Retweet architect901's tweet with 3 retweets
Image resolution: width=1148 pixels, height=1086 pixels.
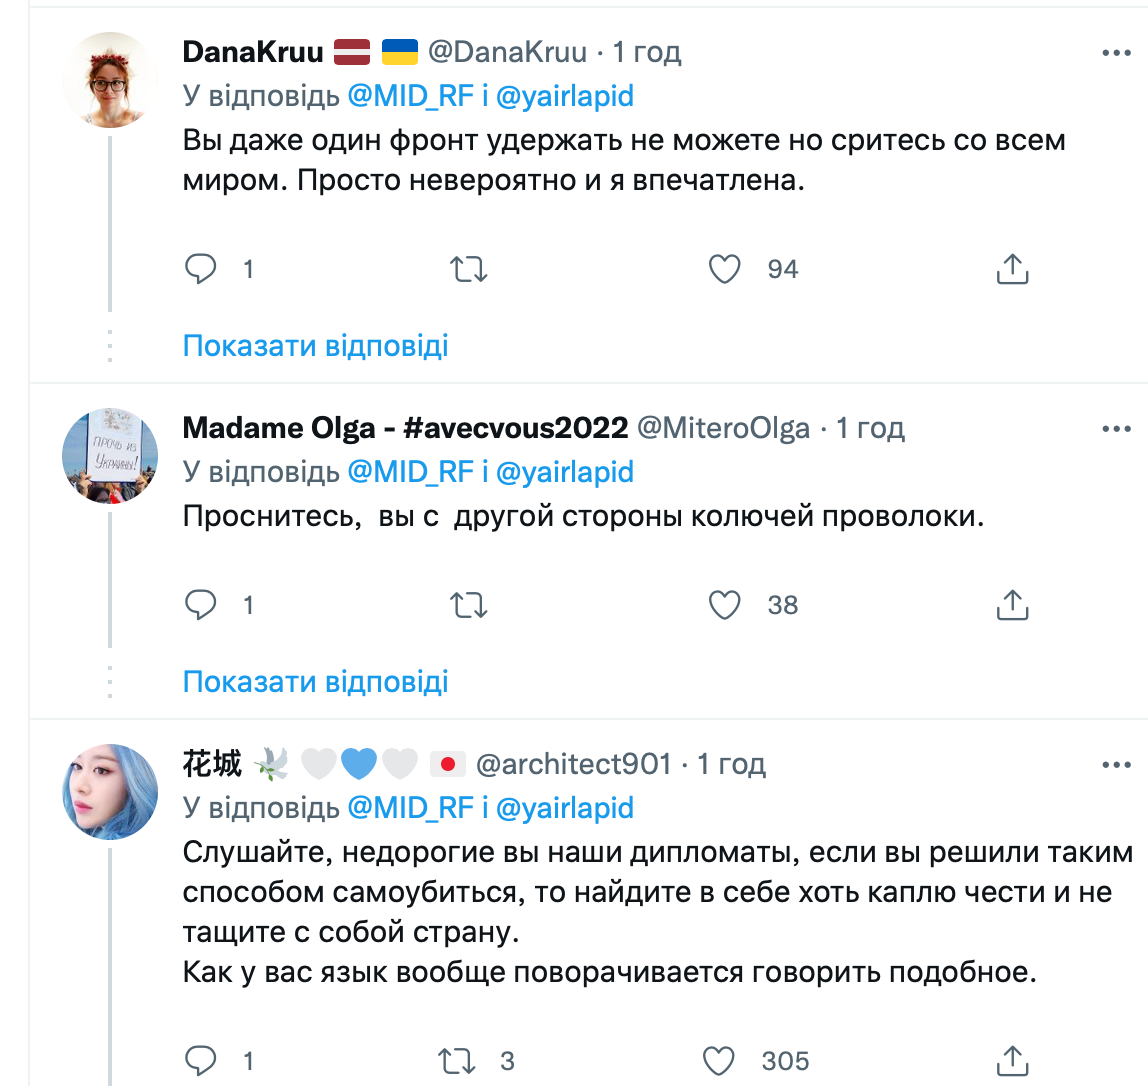tap(457, 1060)
